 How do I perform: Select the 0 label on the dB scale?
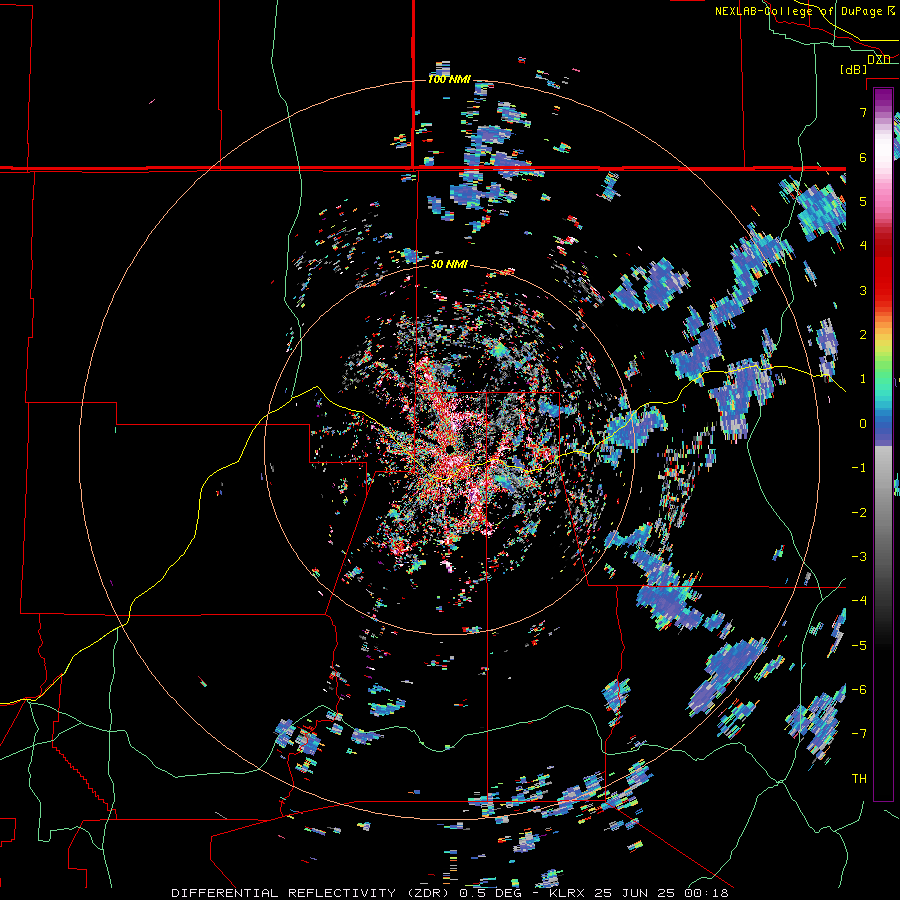(x=863, y=424)
